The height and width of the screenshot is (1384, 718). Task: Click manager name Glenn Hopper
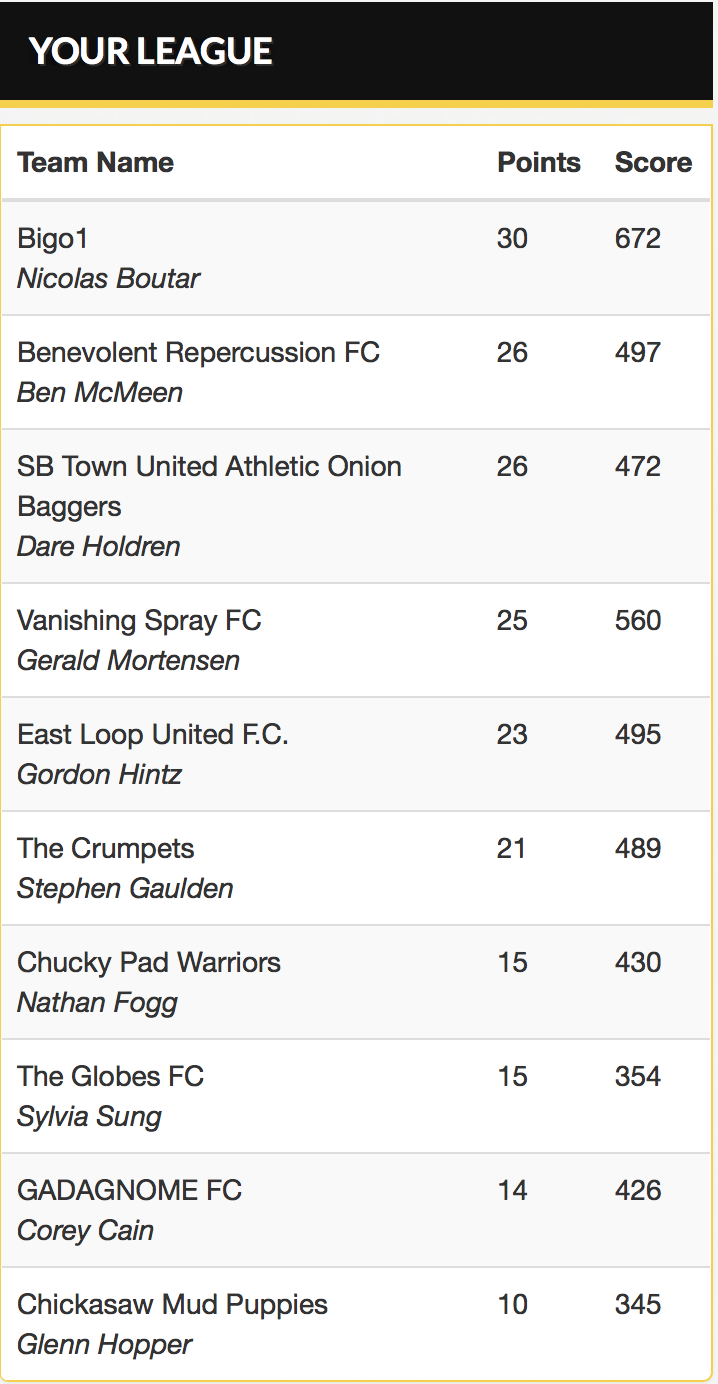coord(104,1344)
